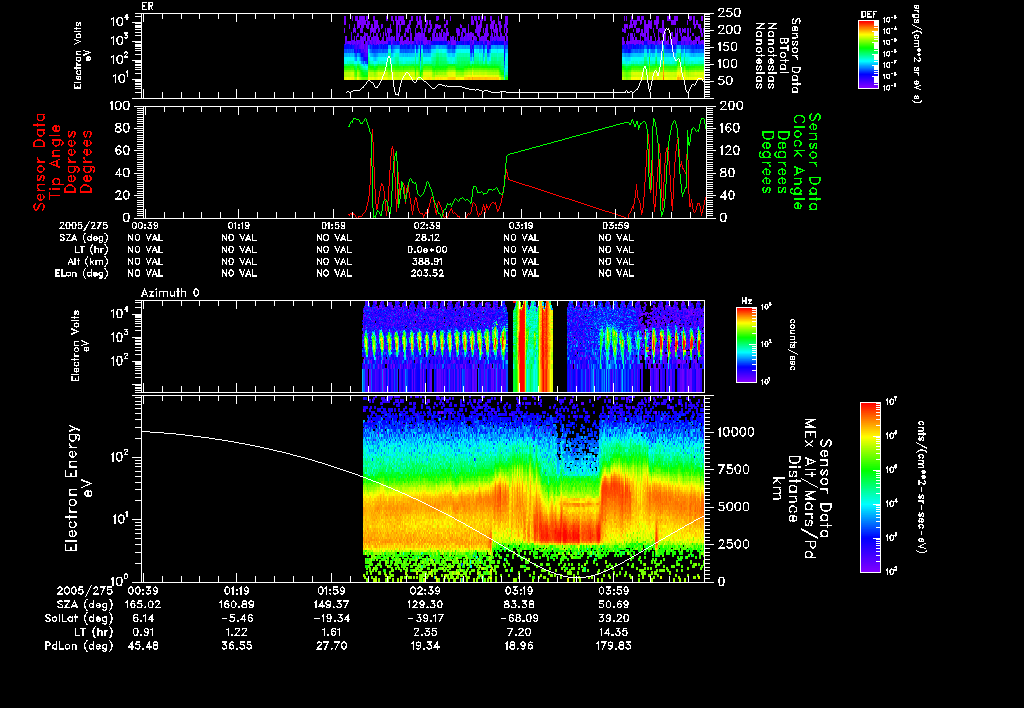Click the 5000 km distance tick label
This screenshot has width=1024, height=708.
click(733, 507)
